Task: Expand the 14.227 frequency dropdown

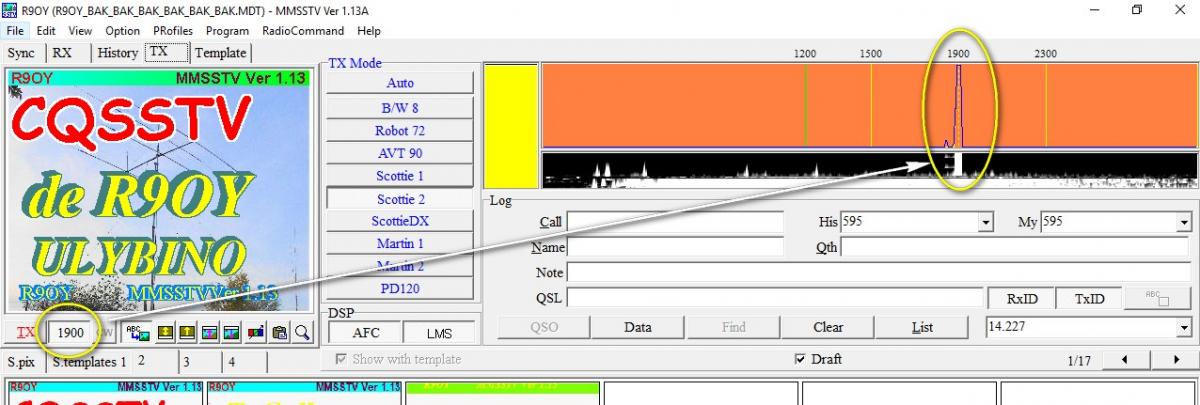Action: point(1184,327)
